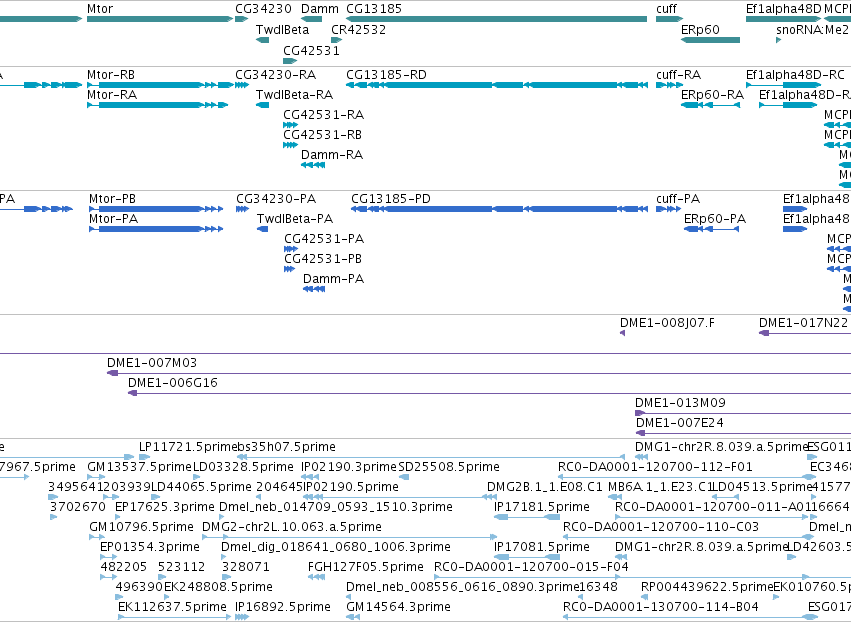Viewport: 851px width, 622px height.
Task: Select the GM14564.3prime EST label
Action: (x=398, y=607)
